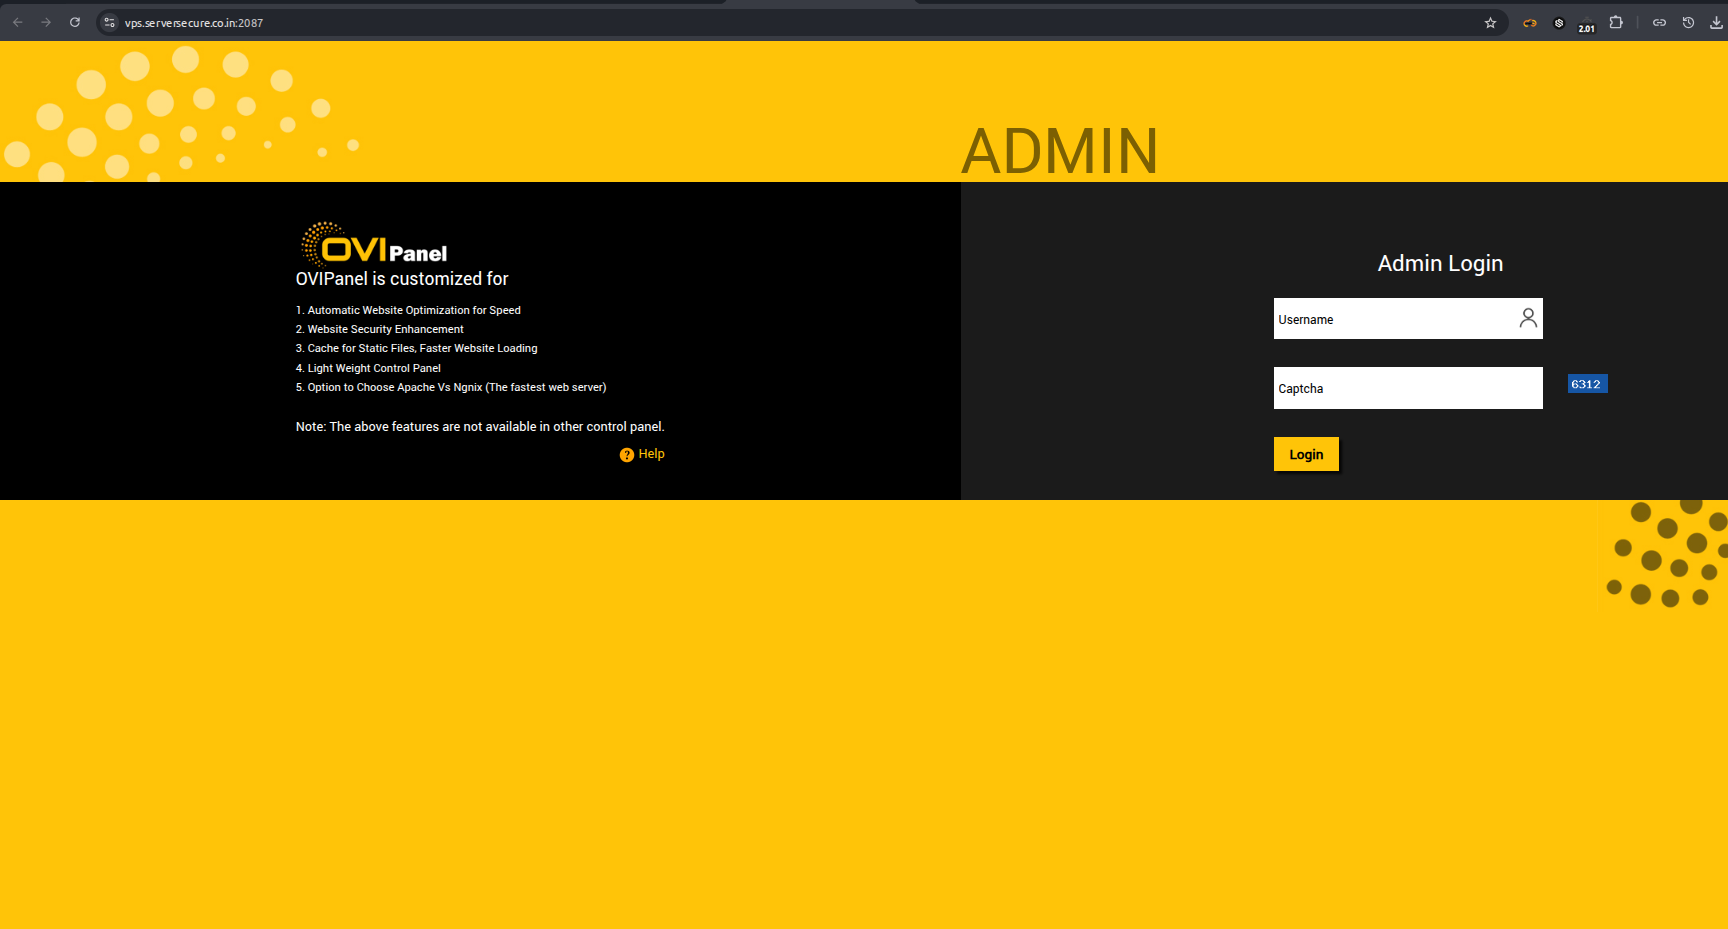Screen dimensions: 1728x929
Task: Open the Help link
Action: pyautogui.click(x=651, y=454)
